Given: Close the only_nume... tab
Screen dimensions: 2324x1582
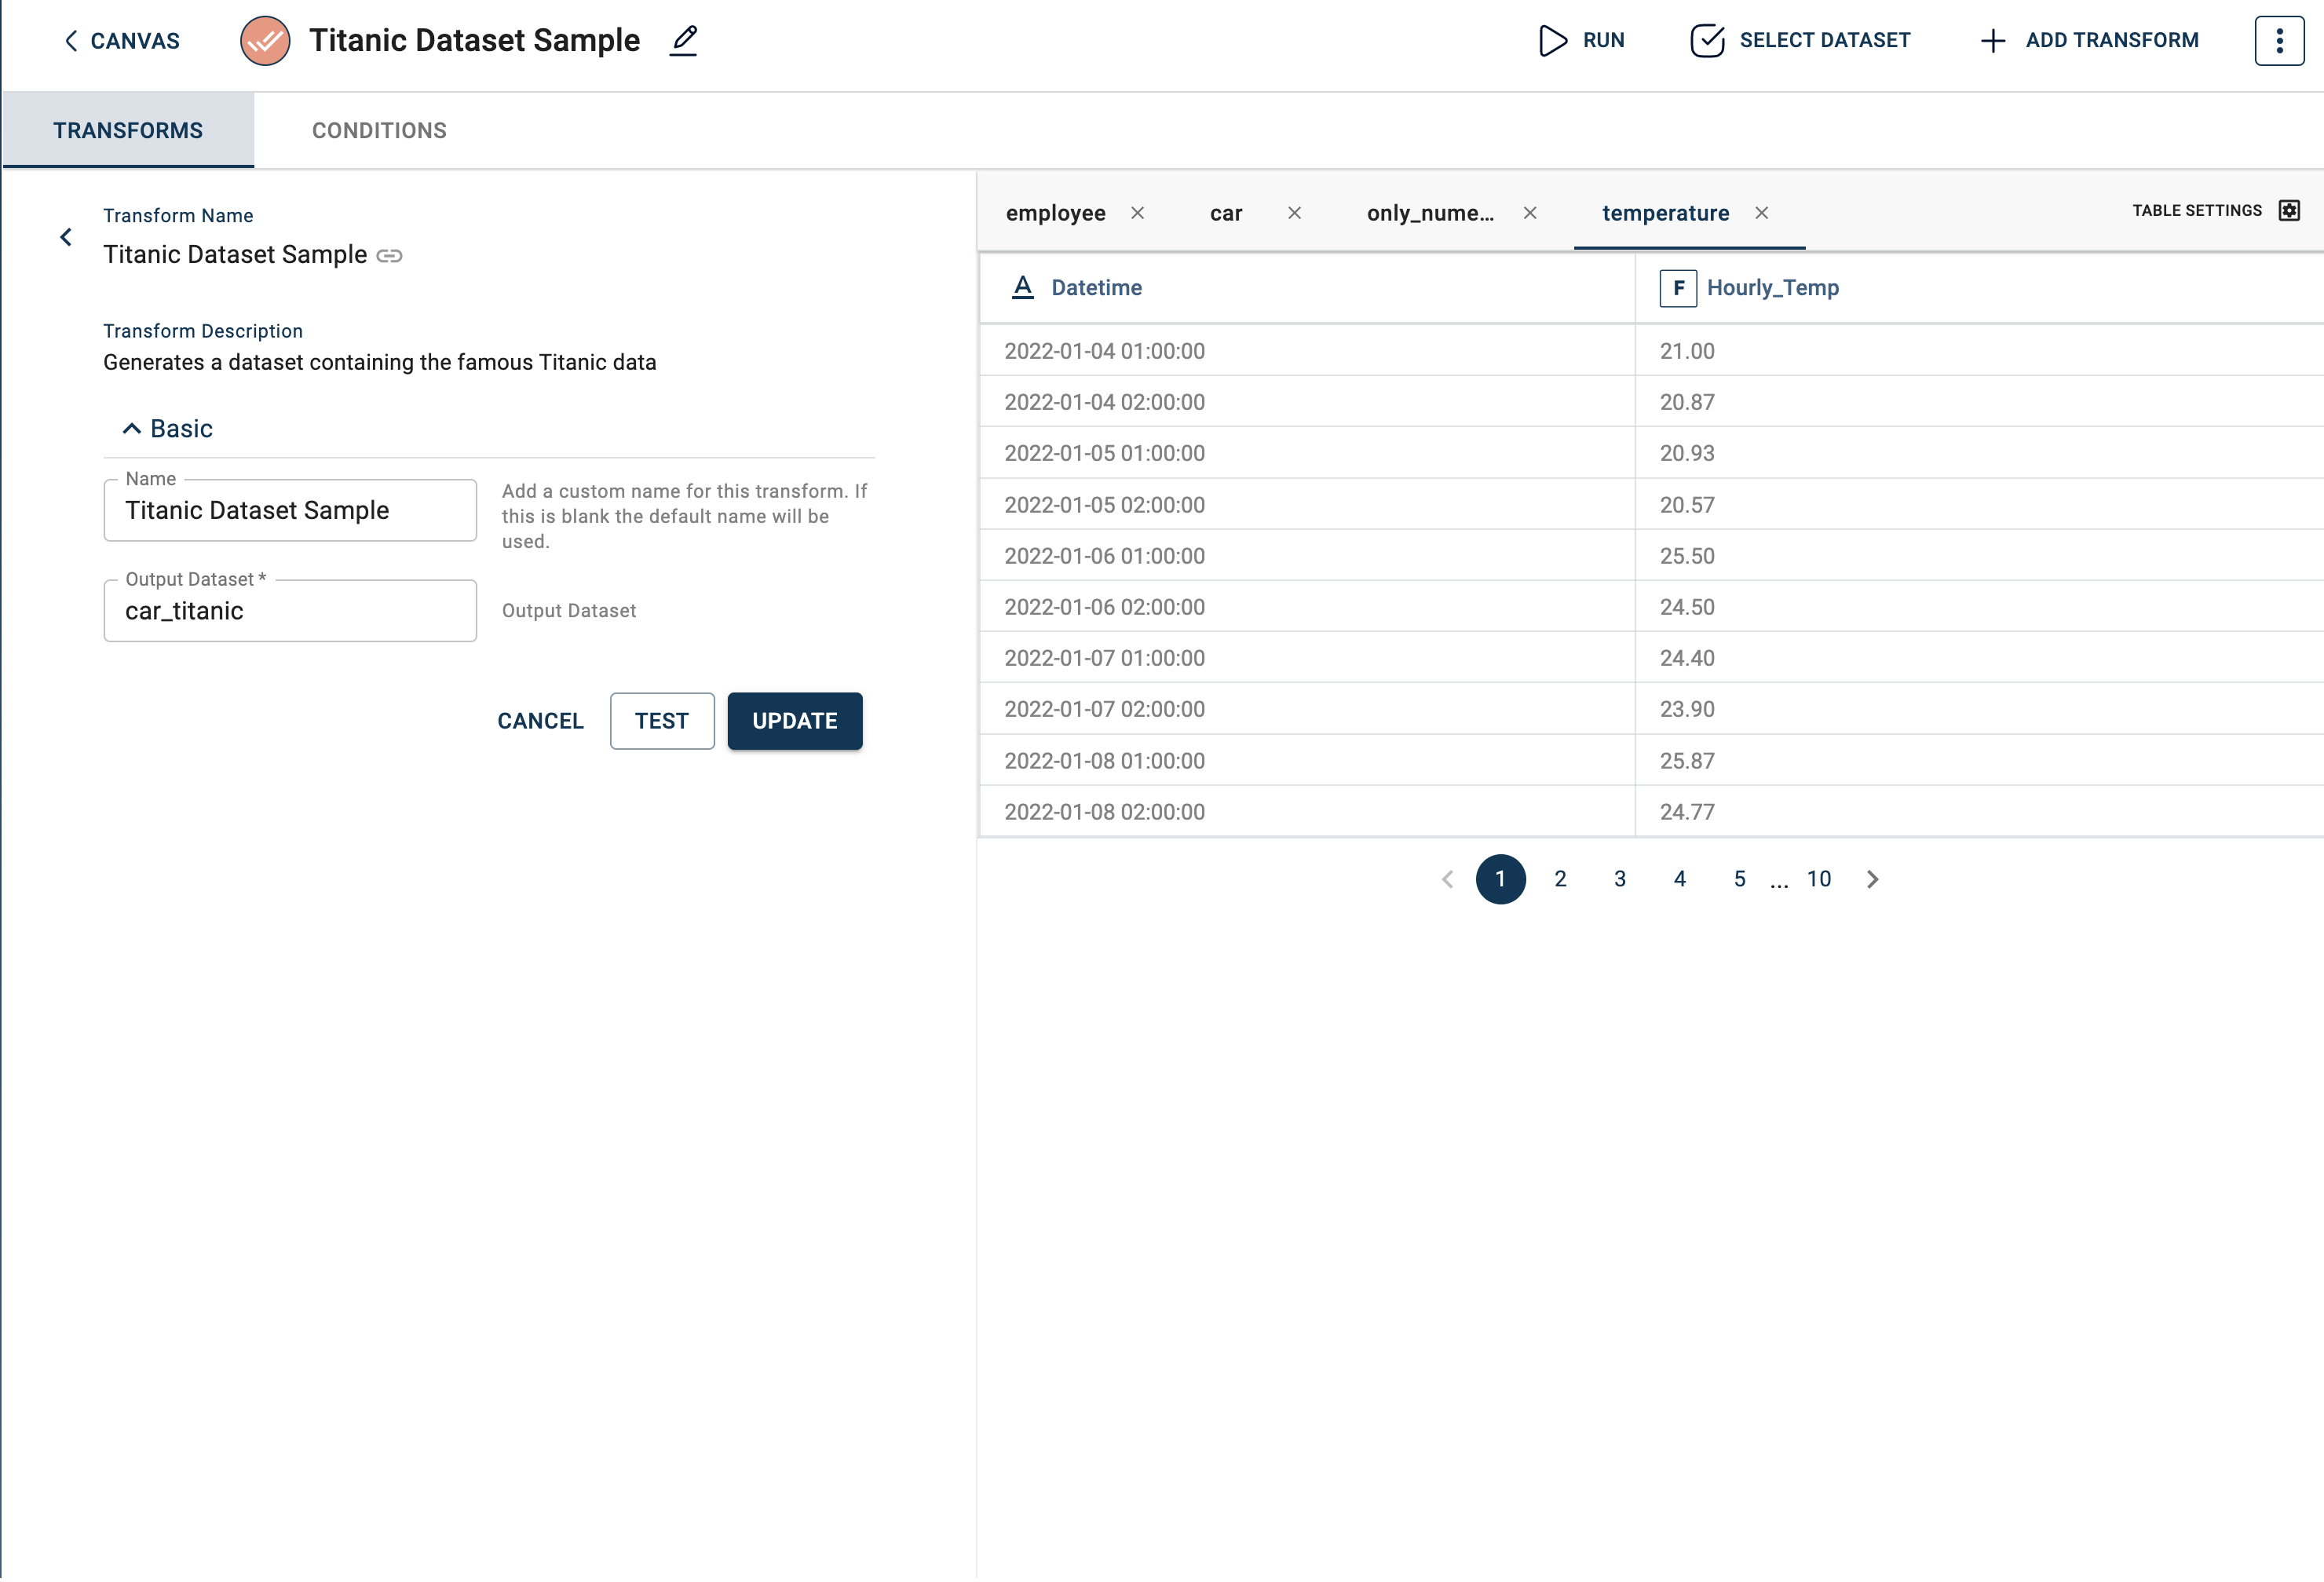Looking at the screenshot, I should point(1530,213).
